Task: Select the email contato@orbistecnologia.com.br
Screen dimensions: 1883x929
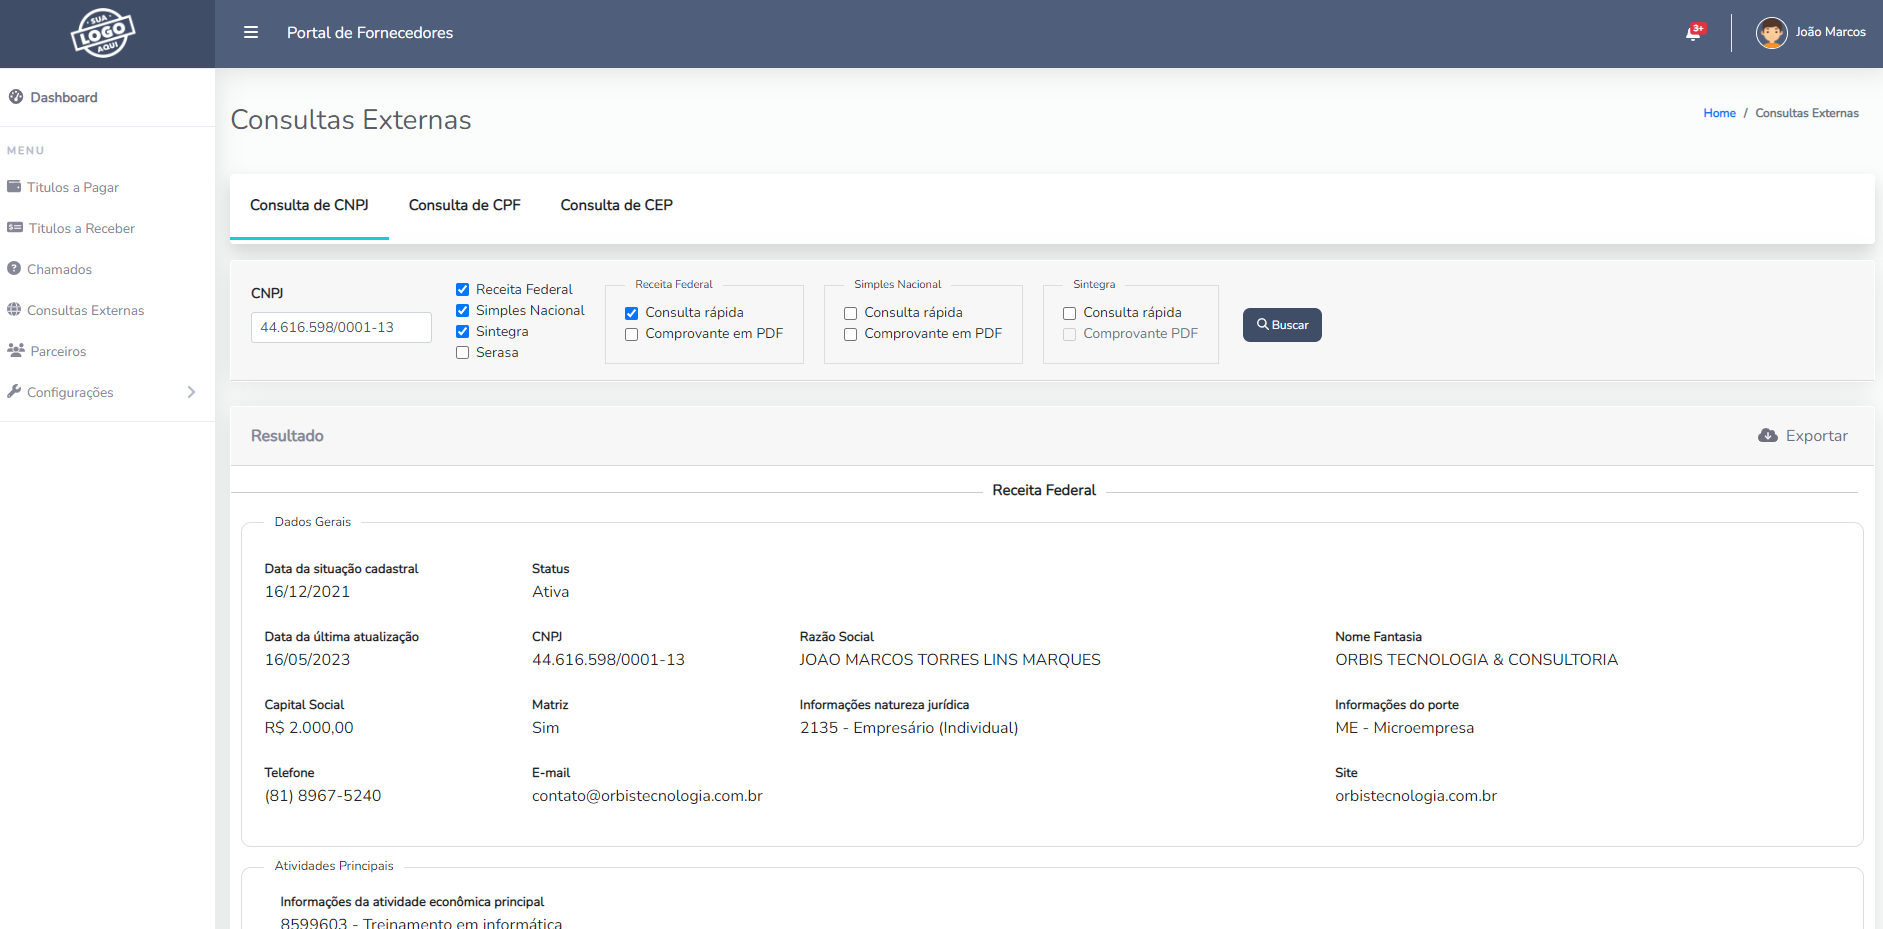Action: [x=647, y=796]
